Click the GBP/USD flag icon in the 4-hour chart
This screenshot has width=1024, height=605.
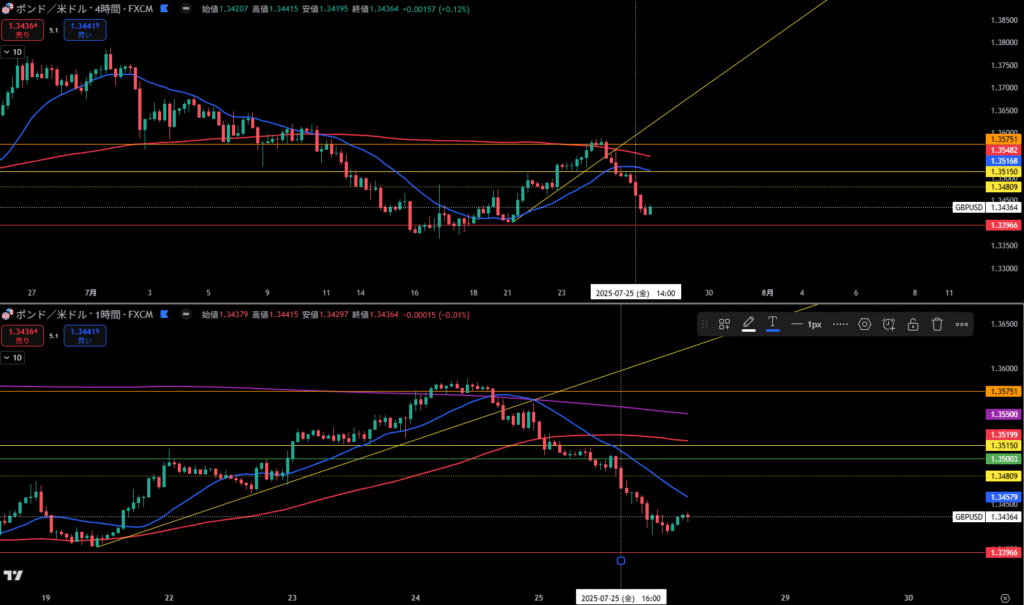point(7,8)
